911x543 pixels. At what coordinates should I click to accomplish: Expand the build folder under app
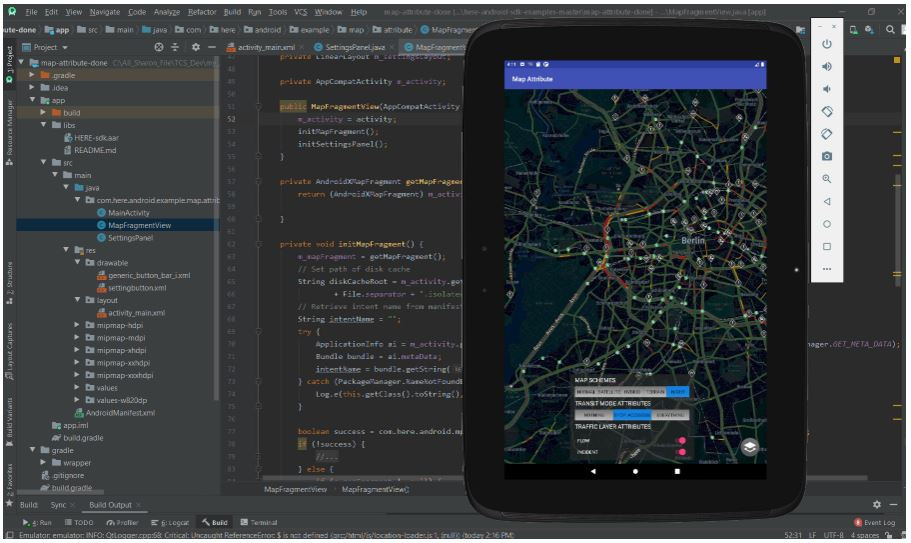click(x=44, y=113)
